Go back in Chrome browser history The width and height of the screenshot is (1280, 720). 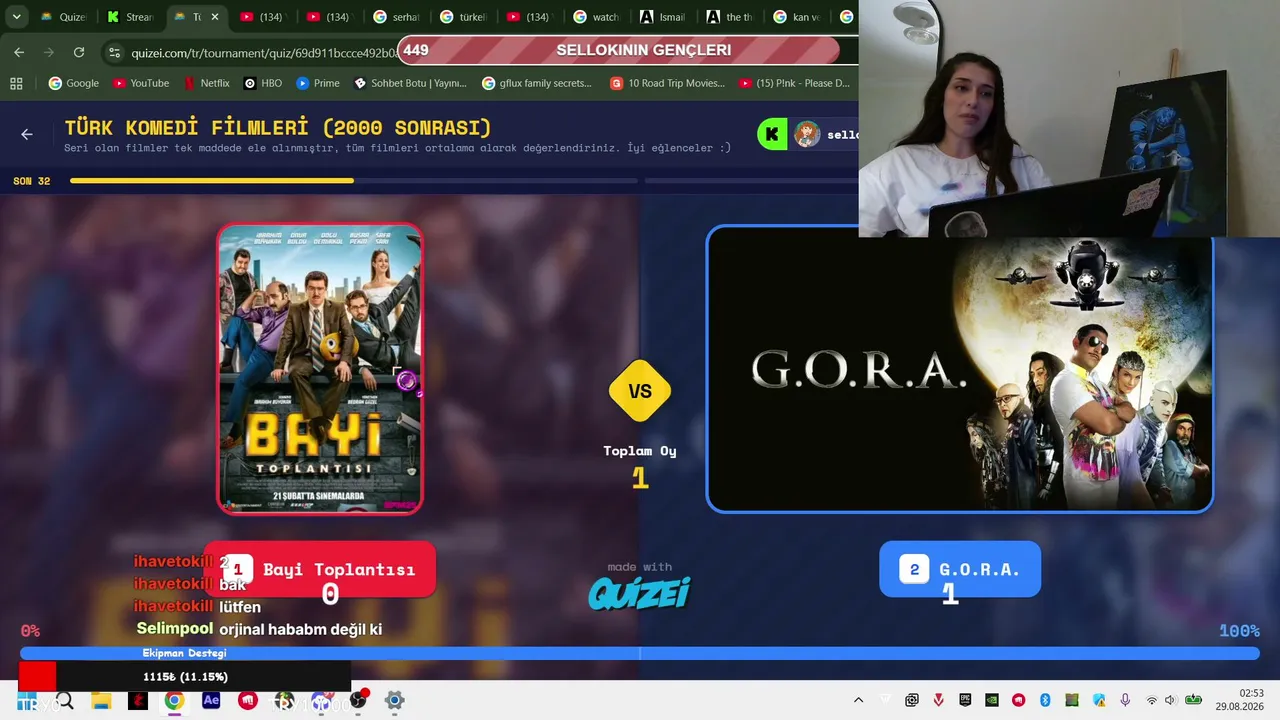tap(19, 52)
